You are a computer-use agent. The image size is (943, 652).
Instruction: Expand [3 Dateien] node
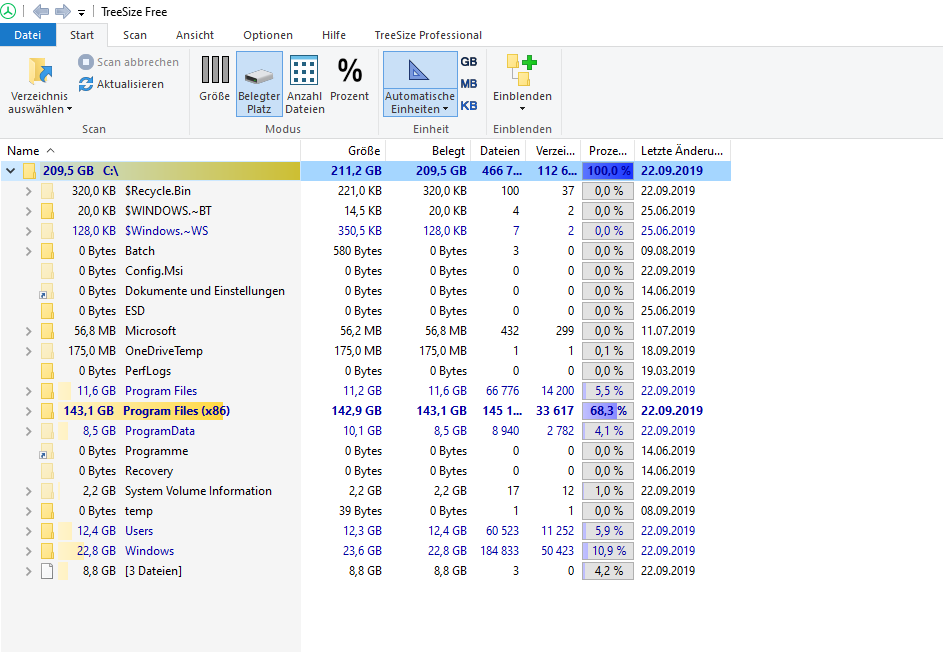coord(28,571)
